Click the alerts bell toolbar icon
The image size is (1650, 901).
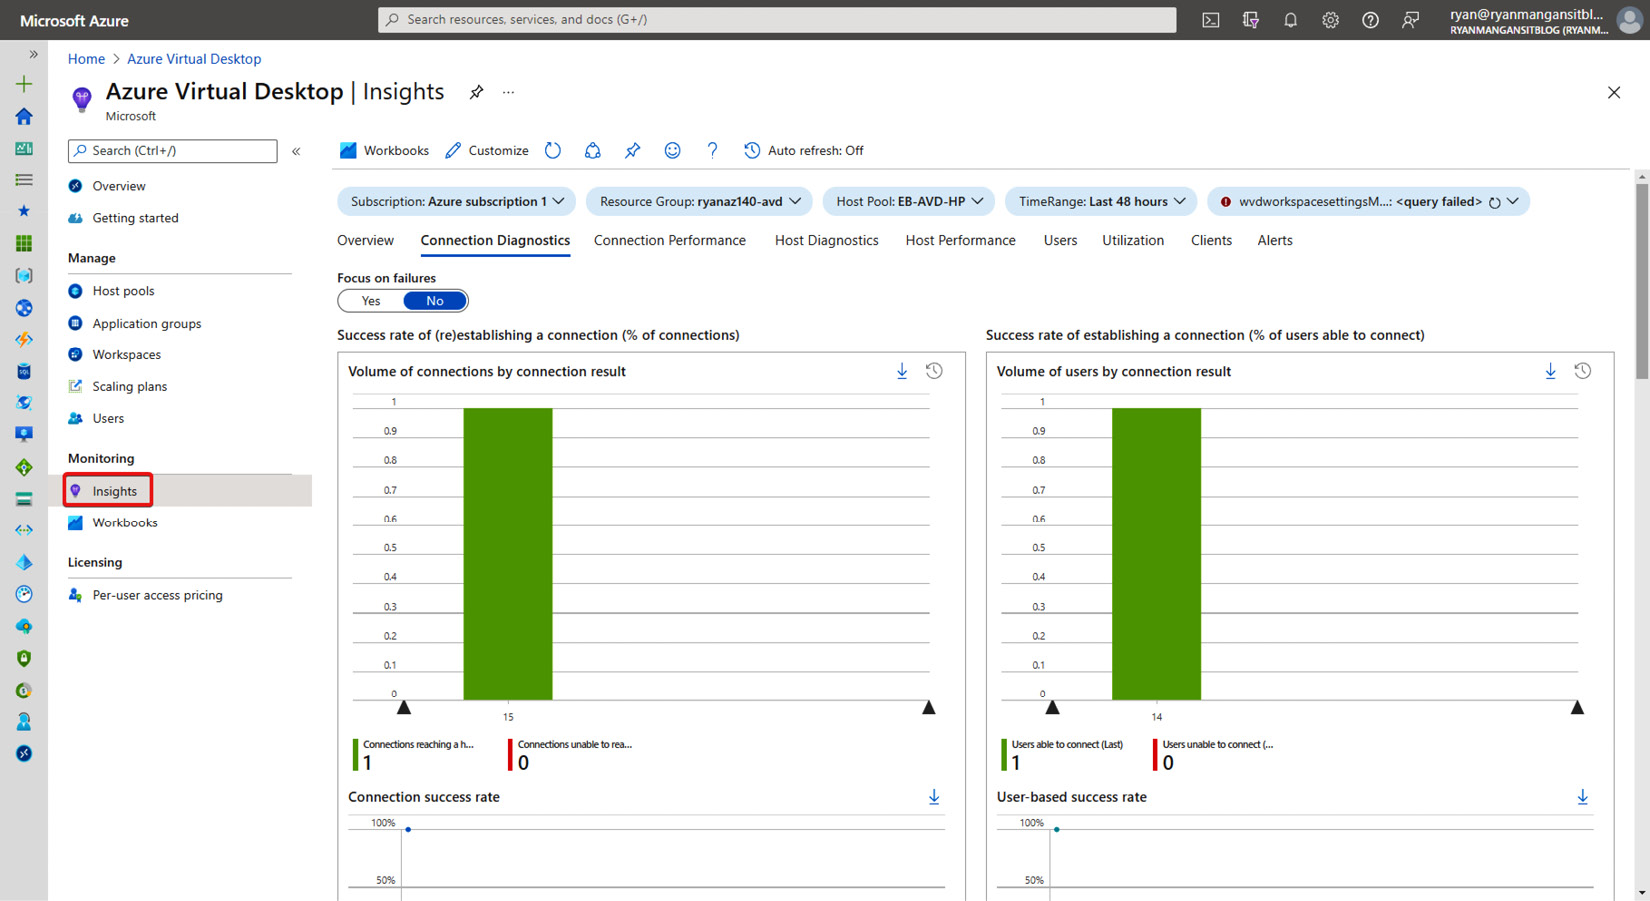point(593,150)
